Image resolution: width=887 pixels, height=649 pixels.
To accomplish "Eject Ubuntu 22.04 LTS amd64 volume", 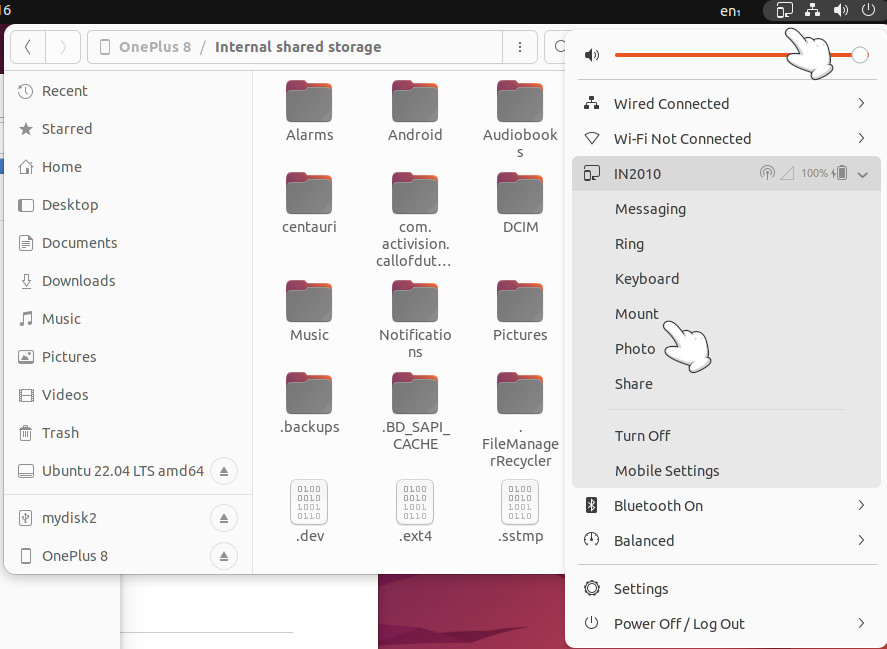I will click(224, 471).
